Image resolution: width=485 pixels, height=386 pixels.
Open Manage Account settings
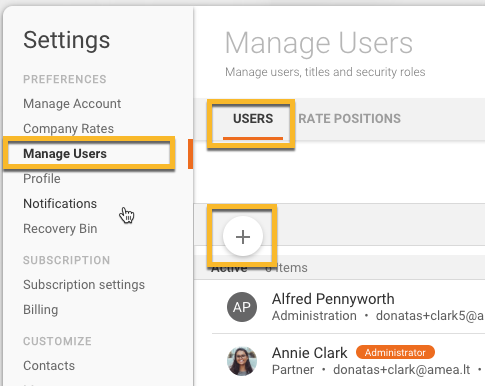tap(72, 104)
